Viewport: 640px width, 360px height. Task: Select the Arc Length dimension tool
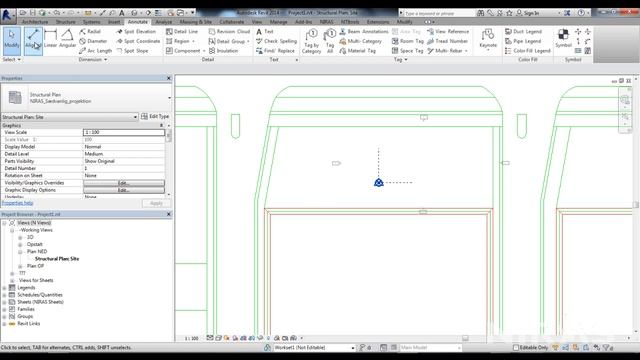click(96, 51)
